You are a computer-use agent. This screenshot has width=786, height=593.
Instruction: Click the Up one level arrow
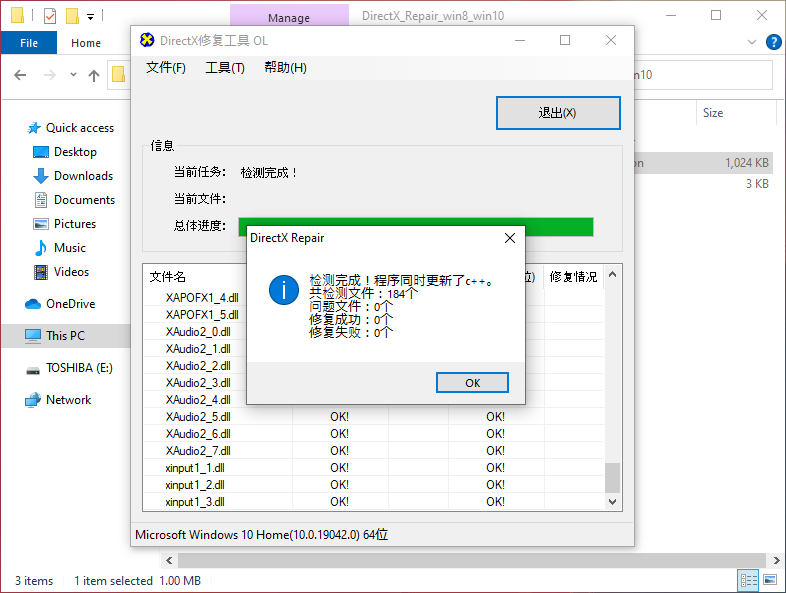click(94, 75)
